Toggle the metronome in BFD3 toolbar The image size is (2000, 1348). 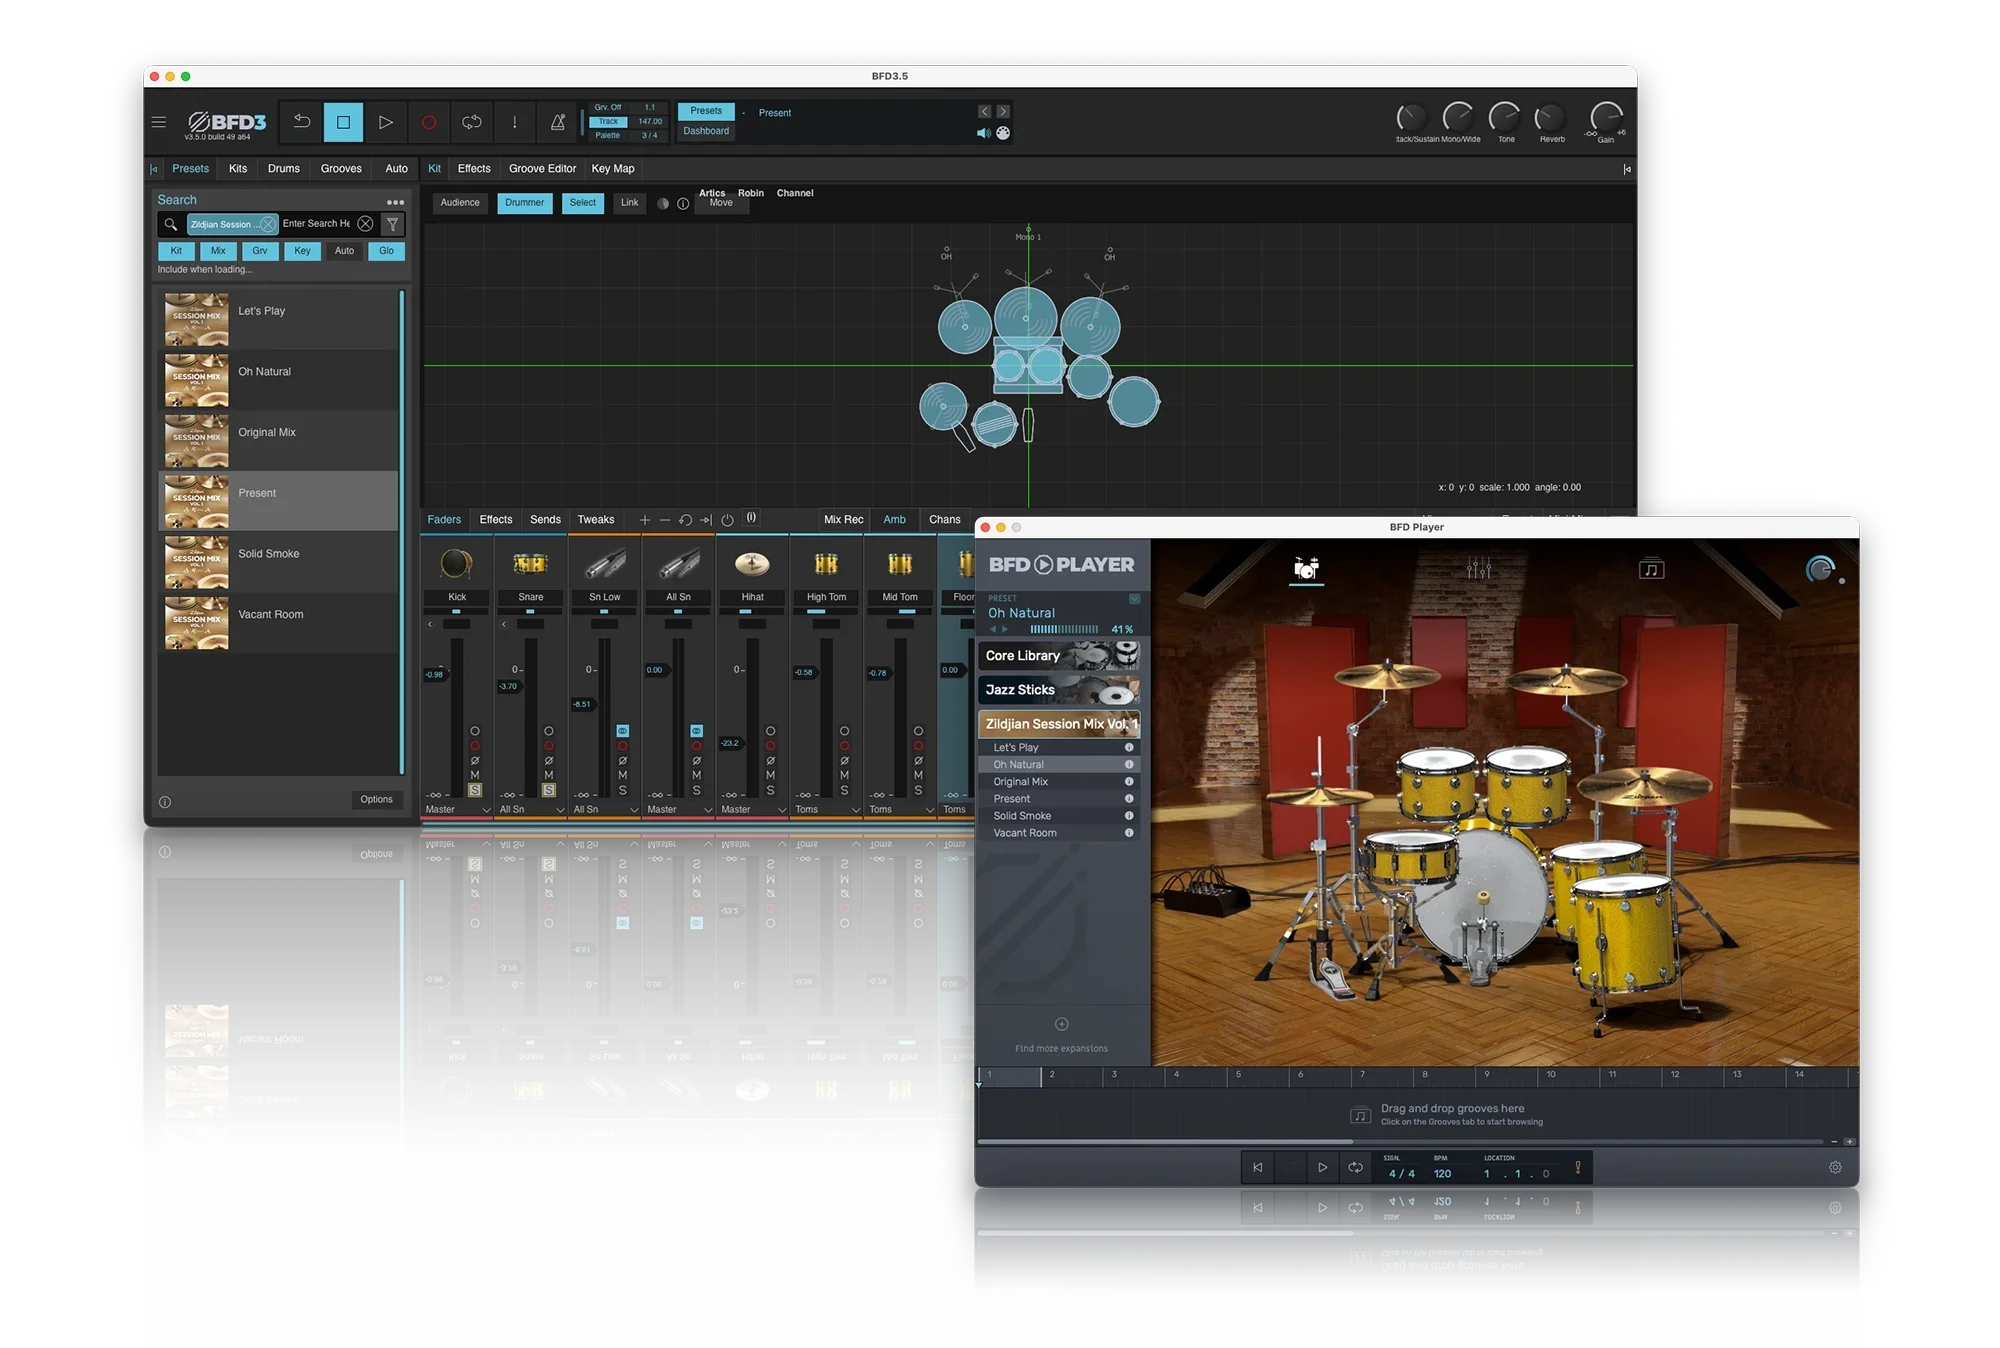(x=558, y=122)
